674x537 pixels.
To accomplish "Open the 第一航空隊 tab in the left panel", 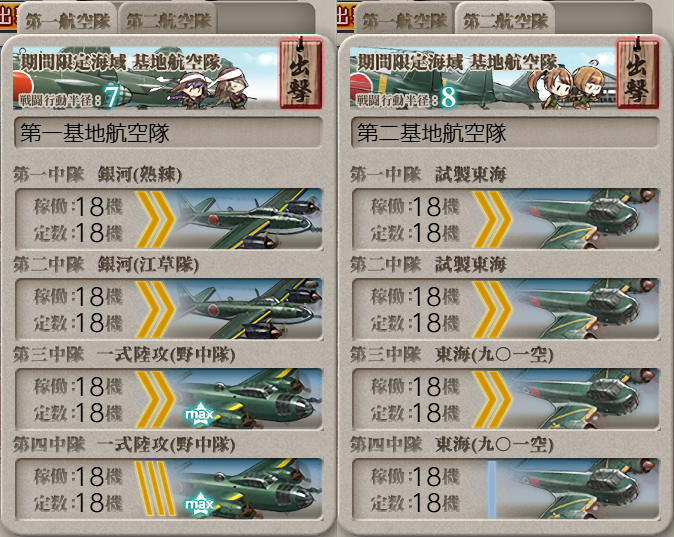I will (x=67, y=20).
